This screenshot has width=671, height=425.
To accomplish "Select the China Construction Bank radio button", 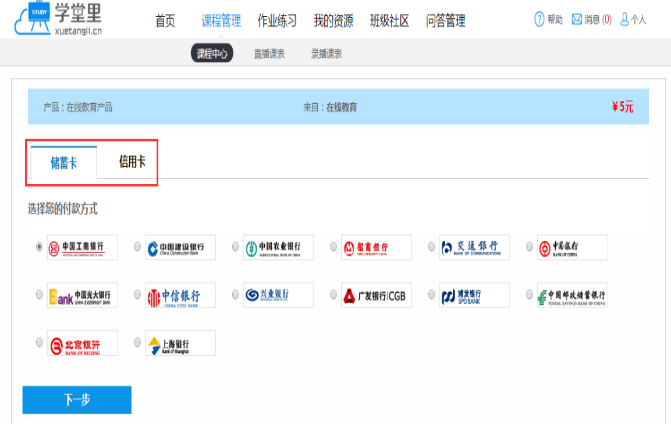I will [137, 247].
